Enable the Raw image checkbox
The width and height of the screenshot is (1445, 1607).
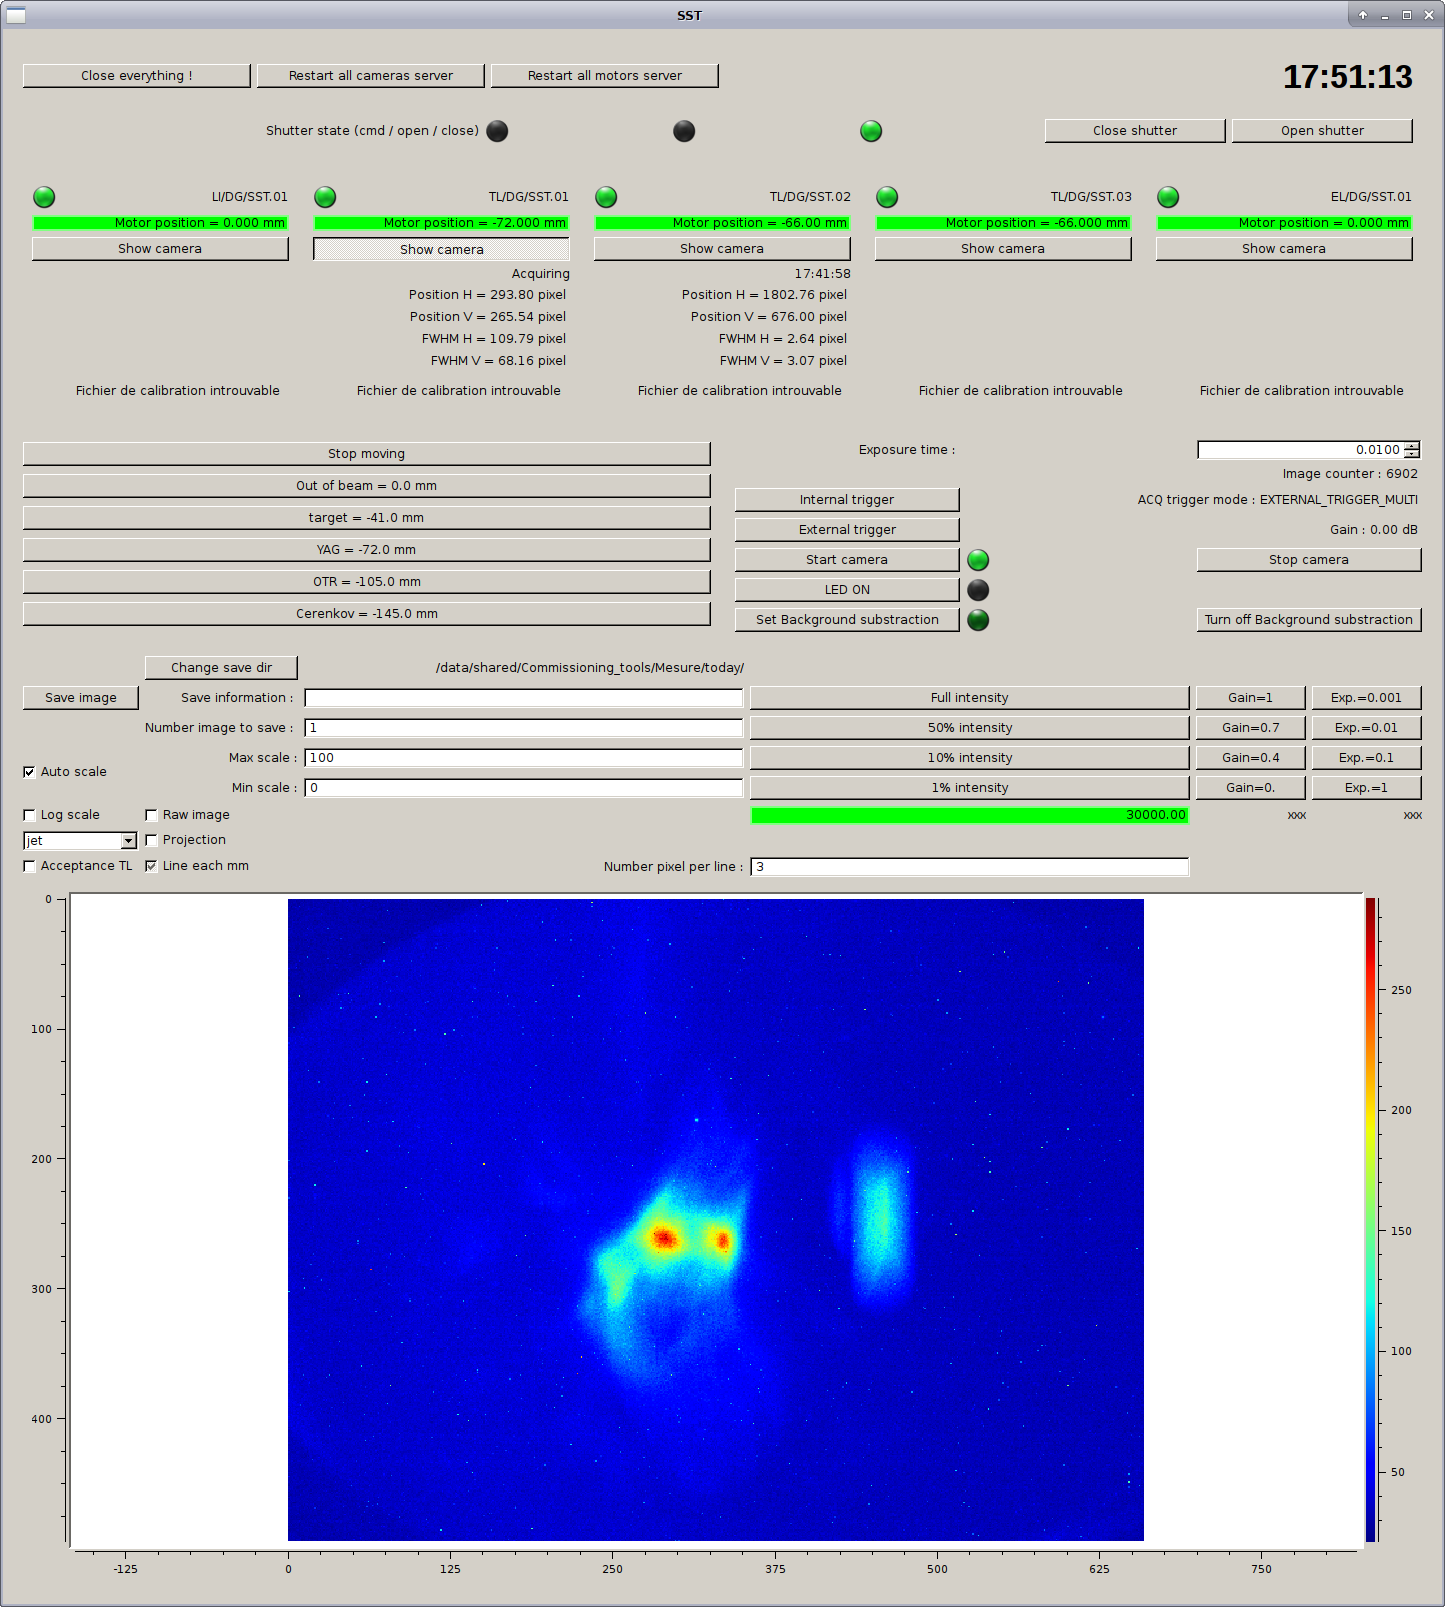pos(152,815)
